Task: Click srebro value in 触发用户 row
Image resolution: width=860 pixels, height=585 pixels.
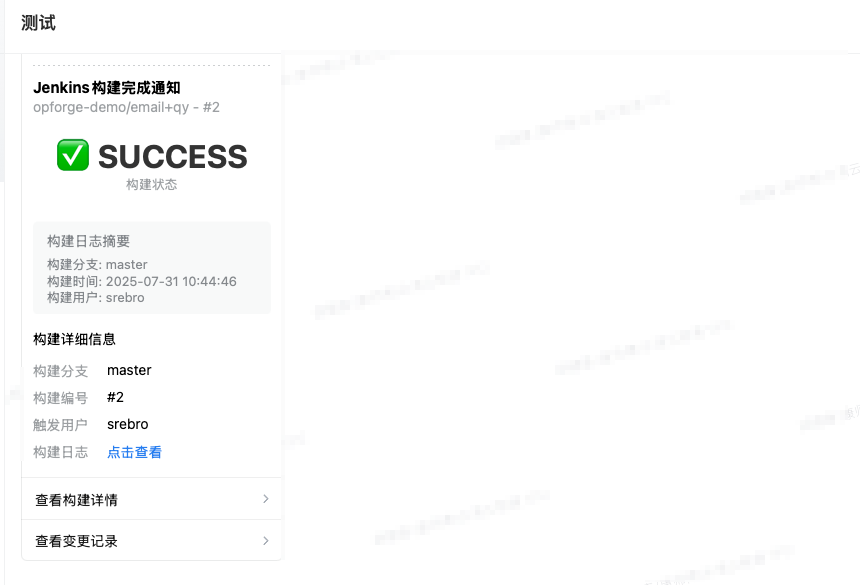Action: pyautogui.click(x=128, y=424)
